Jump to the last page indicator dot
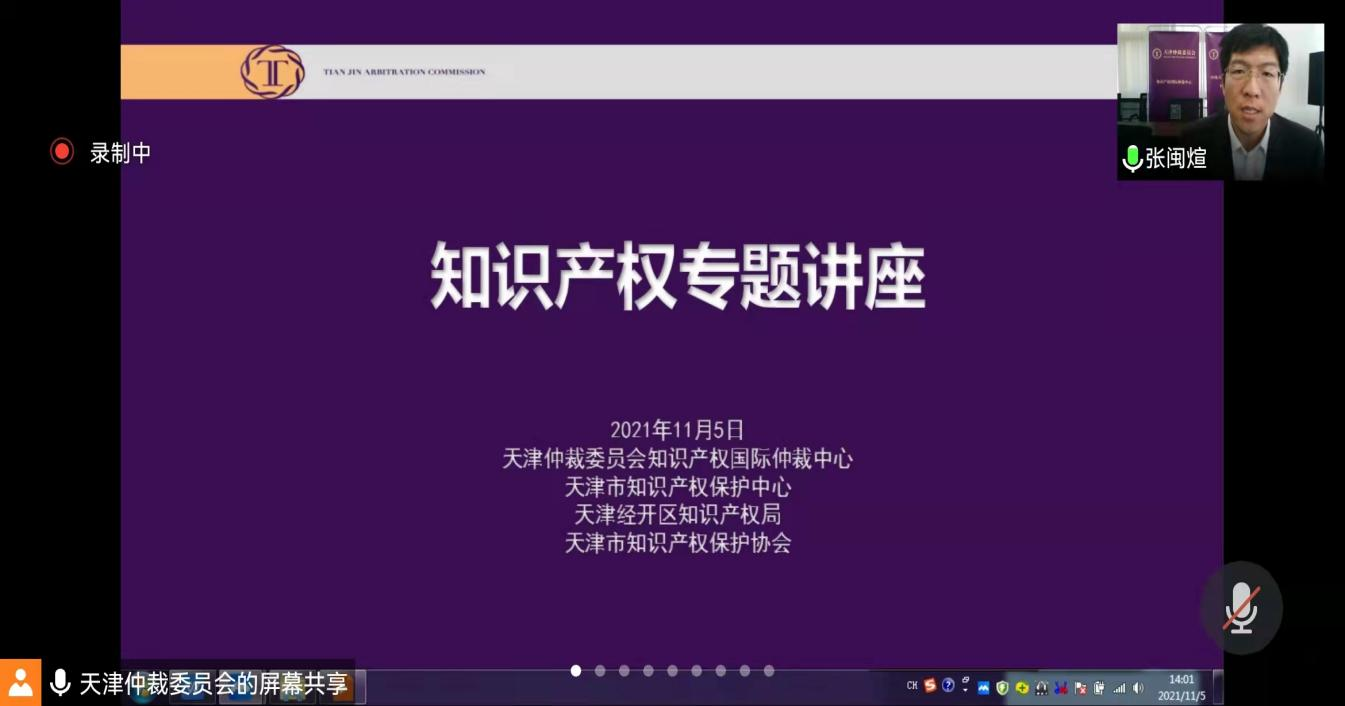The width and height of the screenshot is (1345, 706). point(769,671)
